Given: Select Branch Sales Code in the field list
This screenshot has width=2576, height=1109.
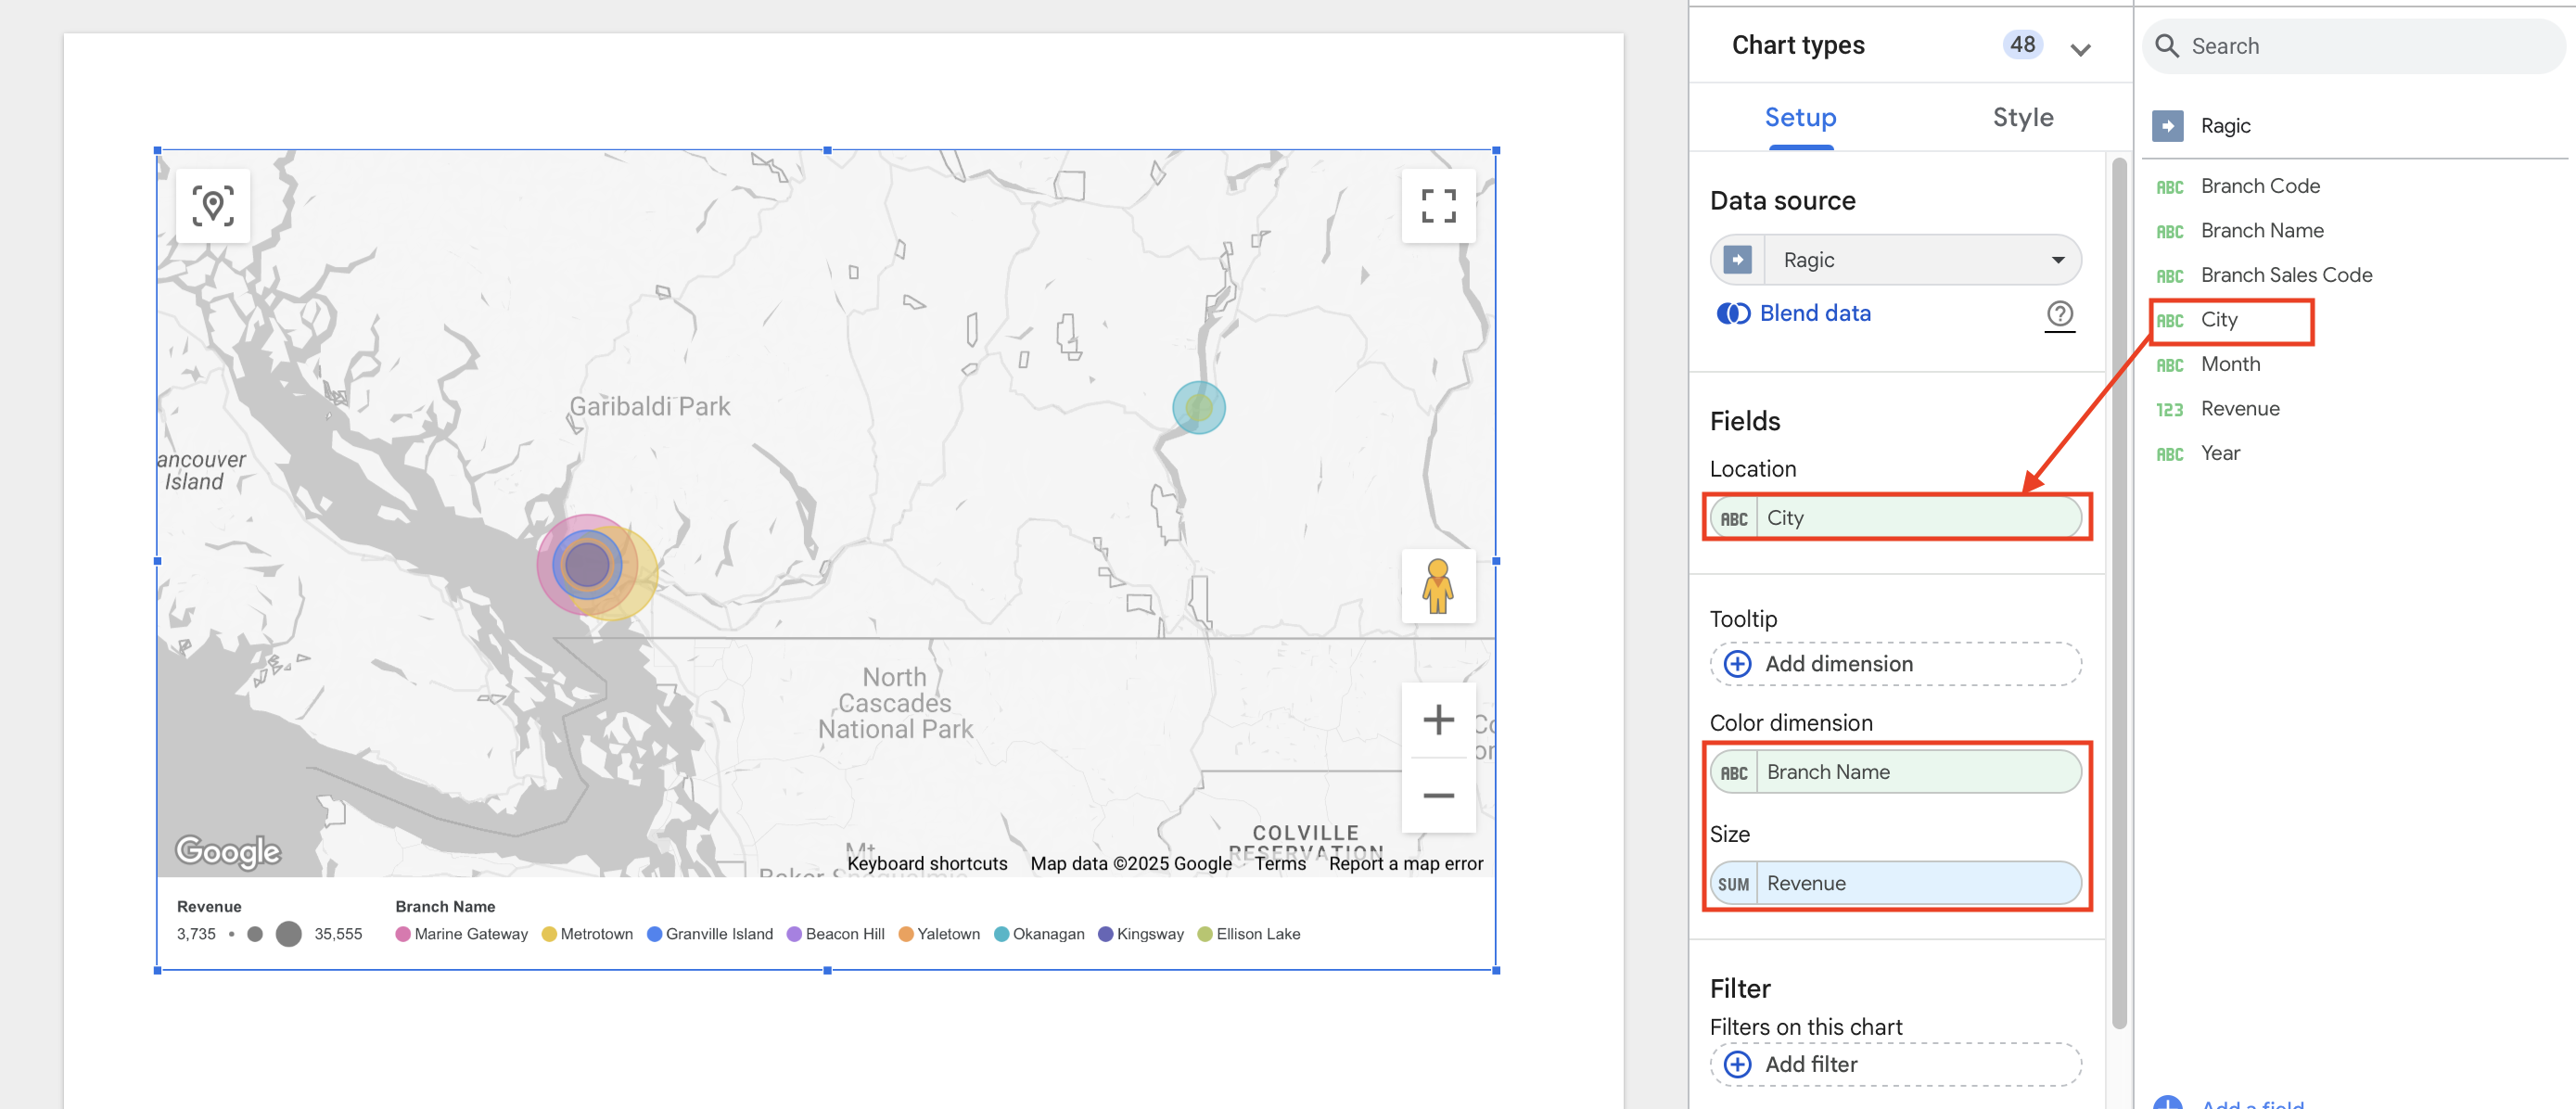Looking at the screenshot, I should [x=2285, y=276].
